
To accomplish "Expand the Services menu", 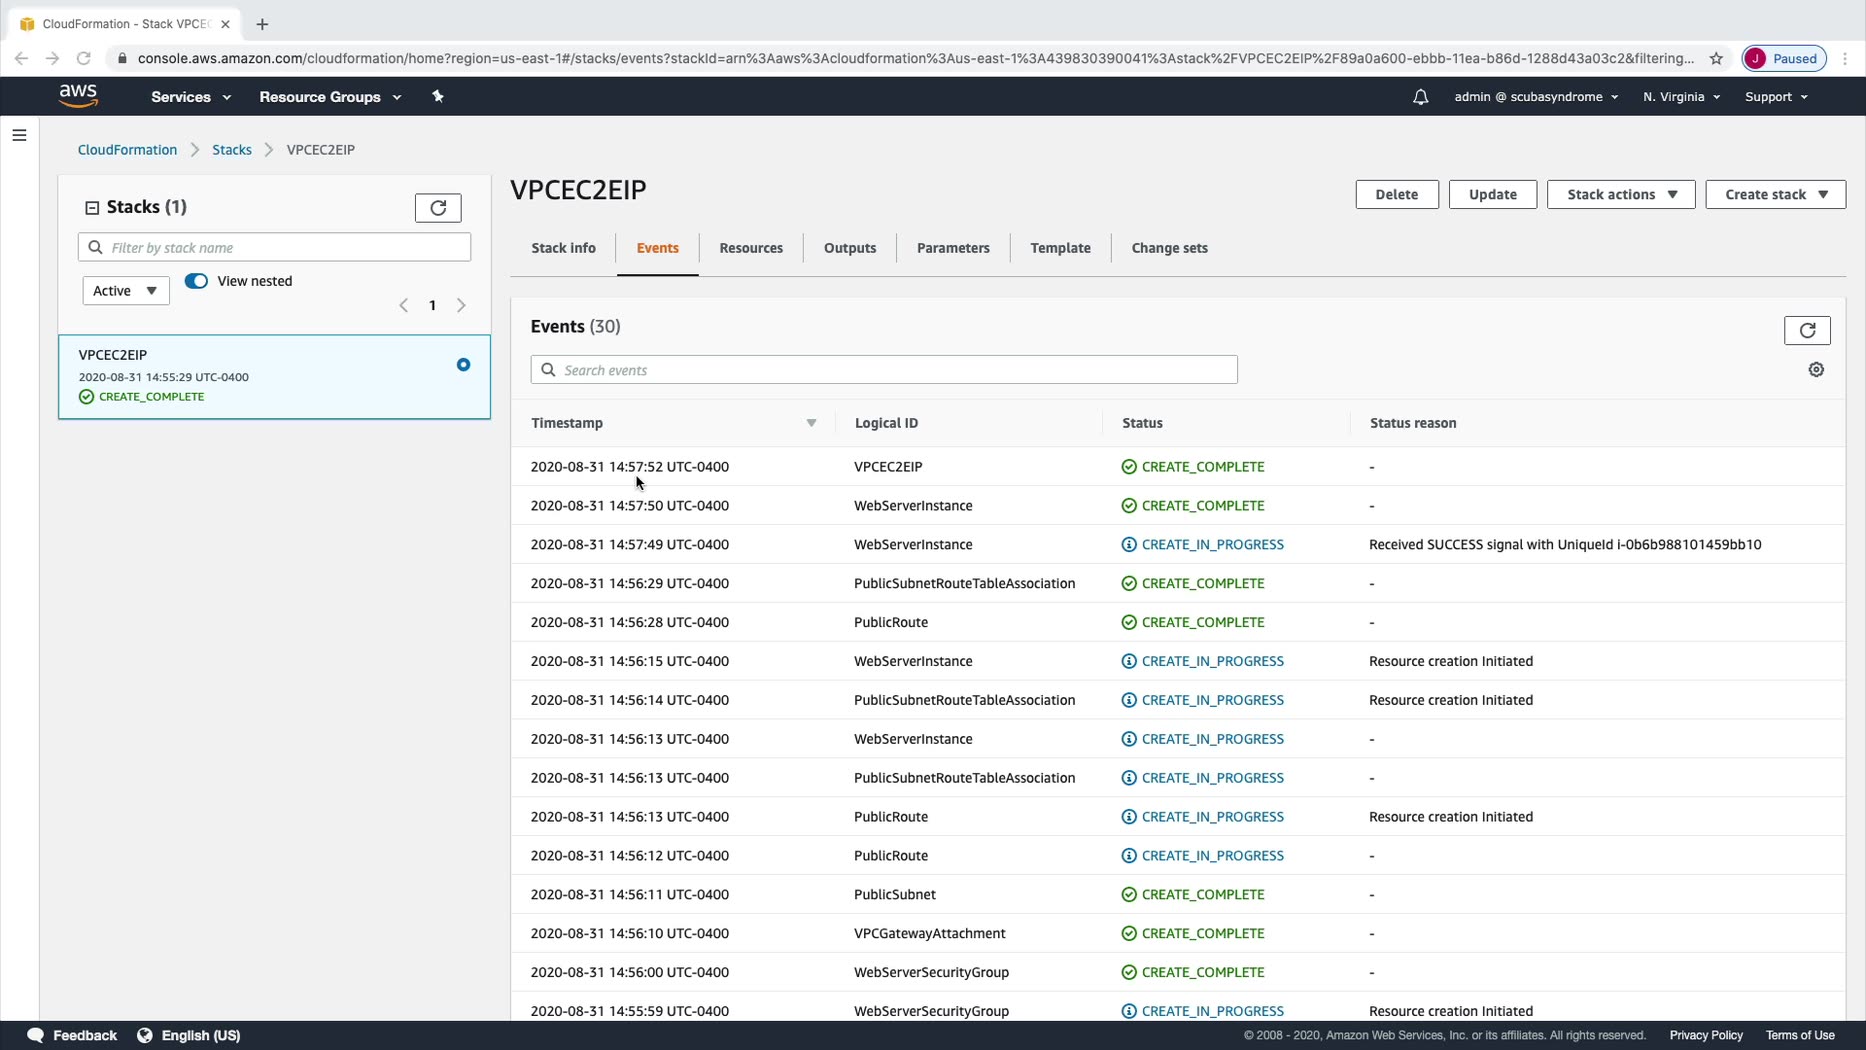I will point(191,97).
